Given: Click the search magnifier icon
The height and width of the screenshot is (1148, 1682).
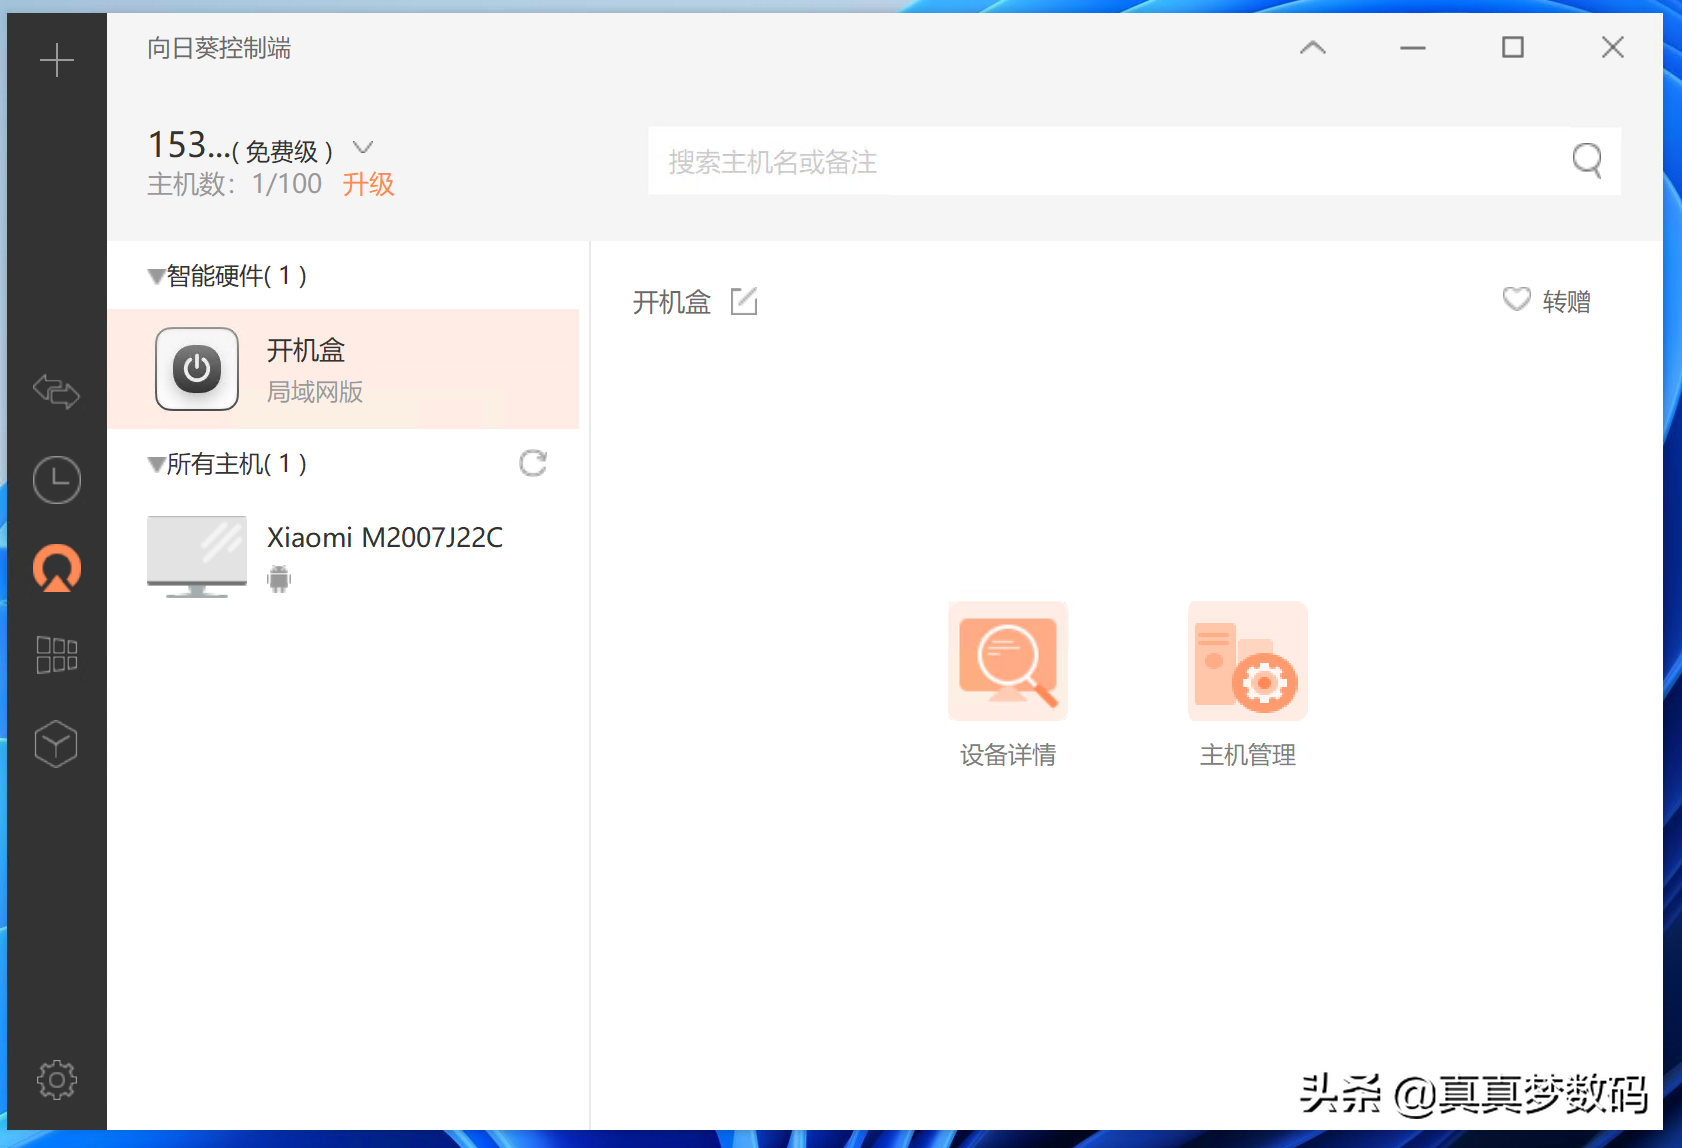Looking at the screenshot, I should click(x=1586, y=160).
